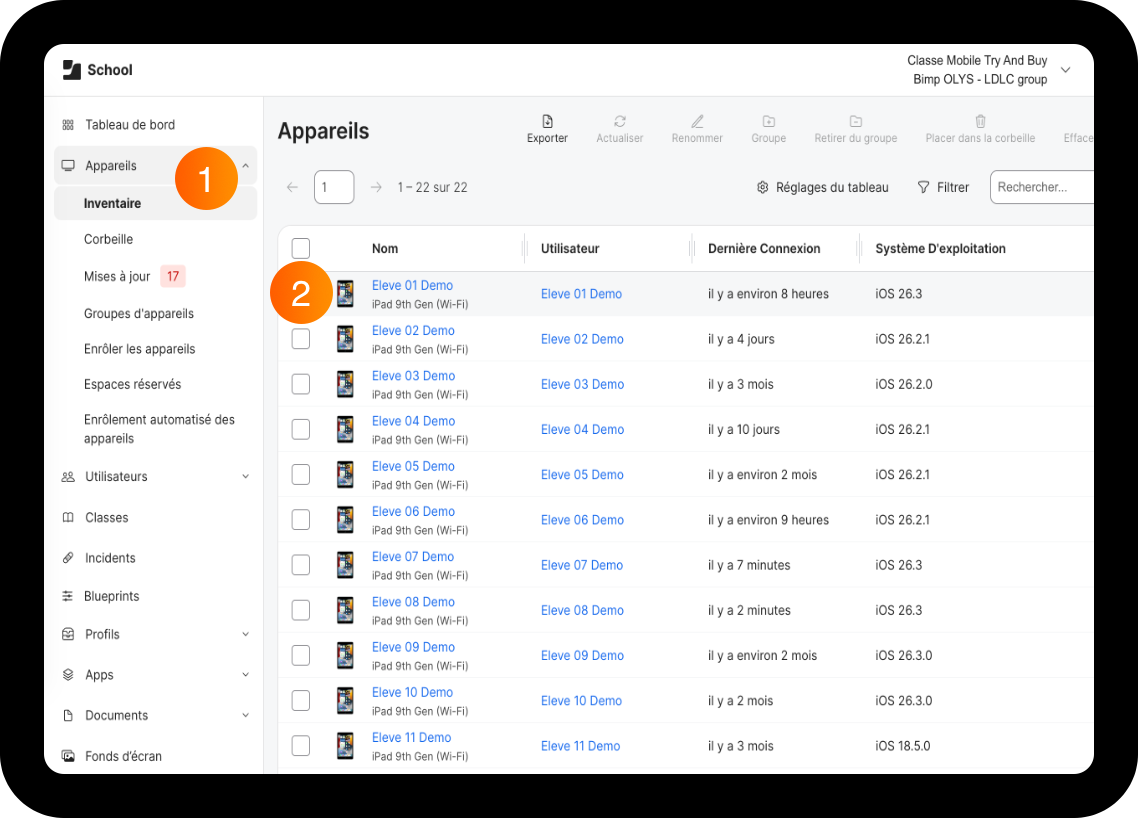Open Groupes d'appareils menu entry
Image resolution: width=1138 pixels, height=818 pixels.
pos(139,314)
